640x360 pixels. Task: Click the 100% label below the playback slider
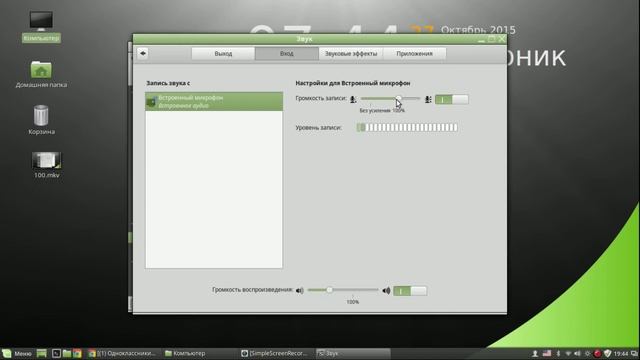353,302
